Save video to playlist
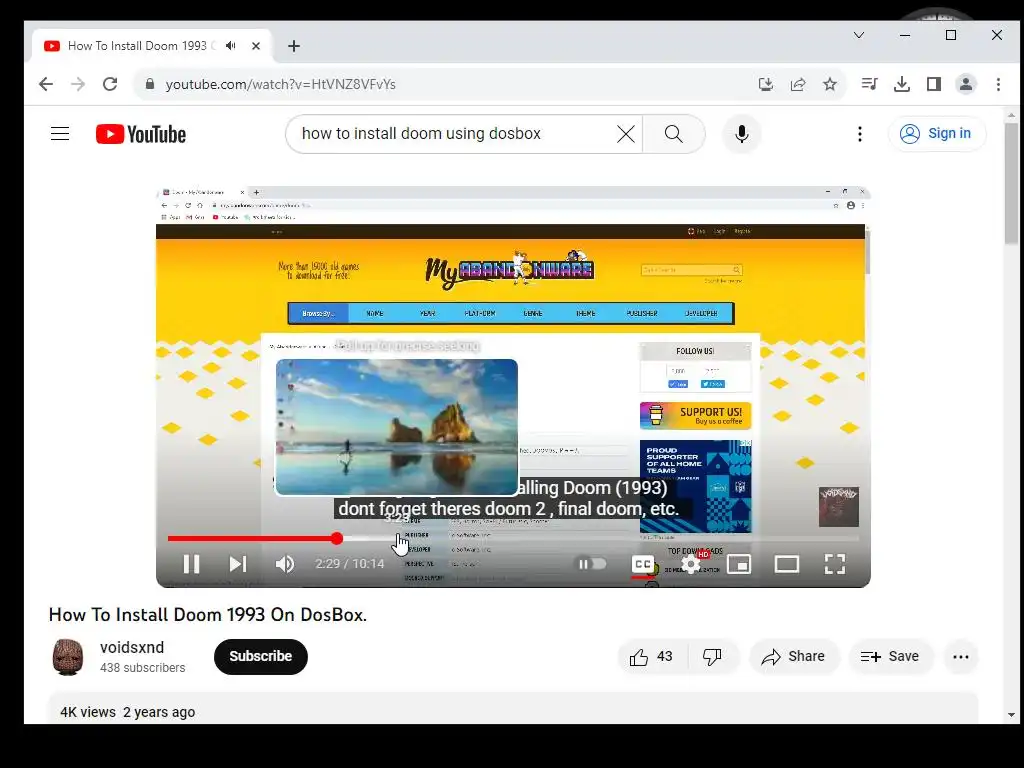 click(890, 657)
